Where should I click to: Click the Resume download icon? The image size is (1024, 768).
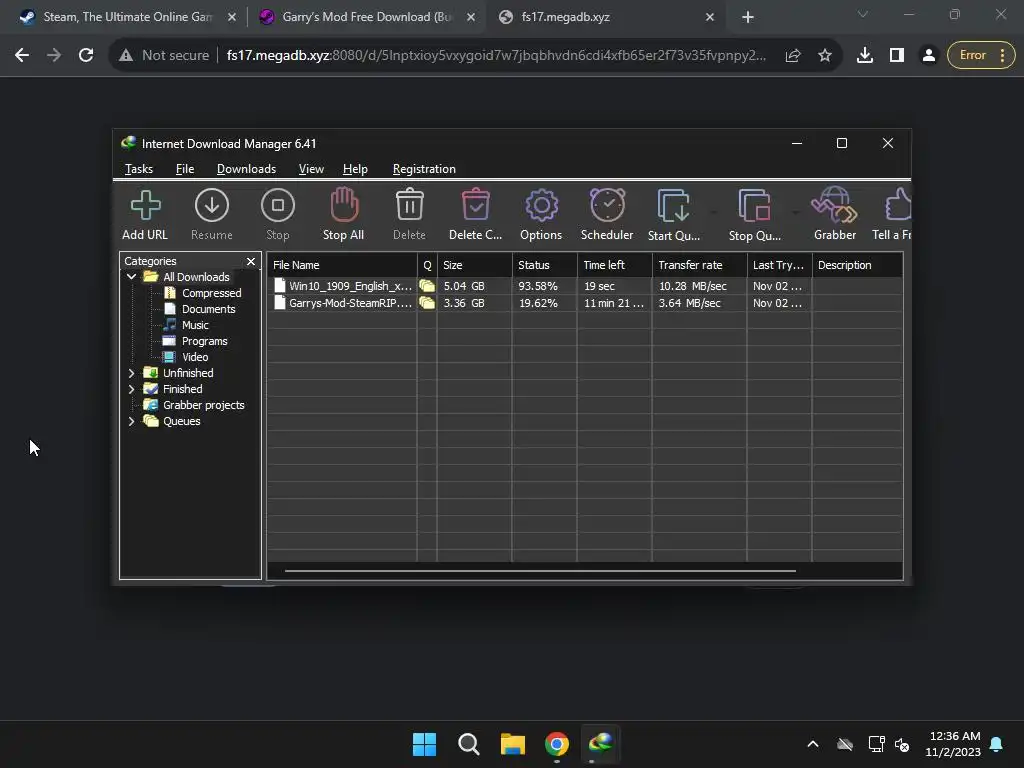coord(212,206)
